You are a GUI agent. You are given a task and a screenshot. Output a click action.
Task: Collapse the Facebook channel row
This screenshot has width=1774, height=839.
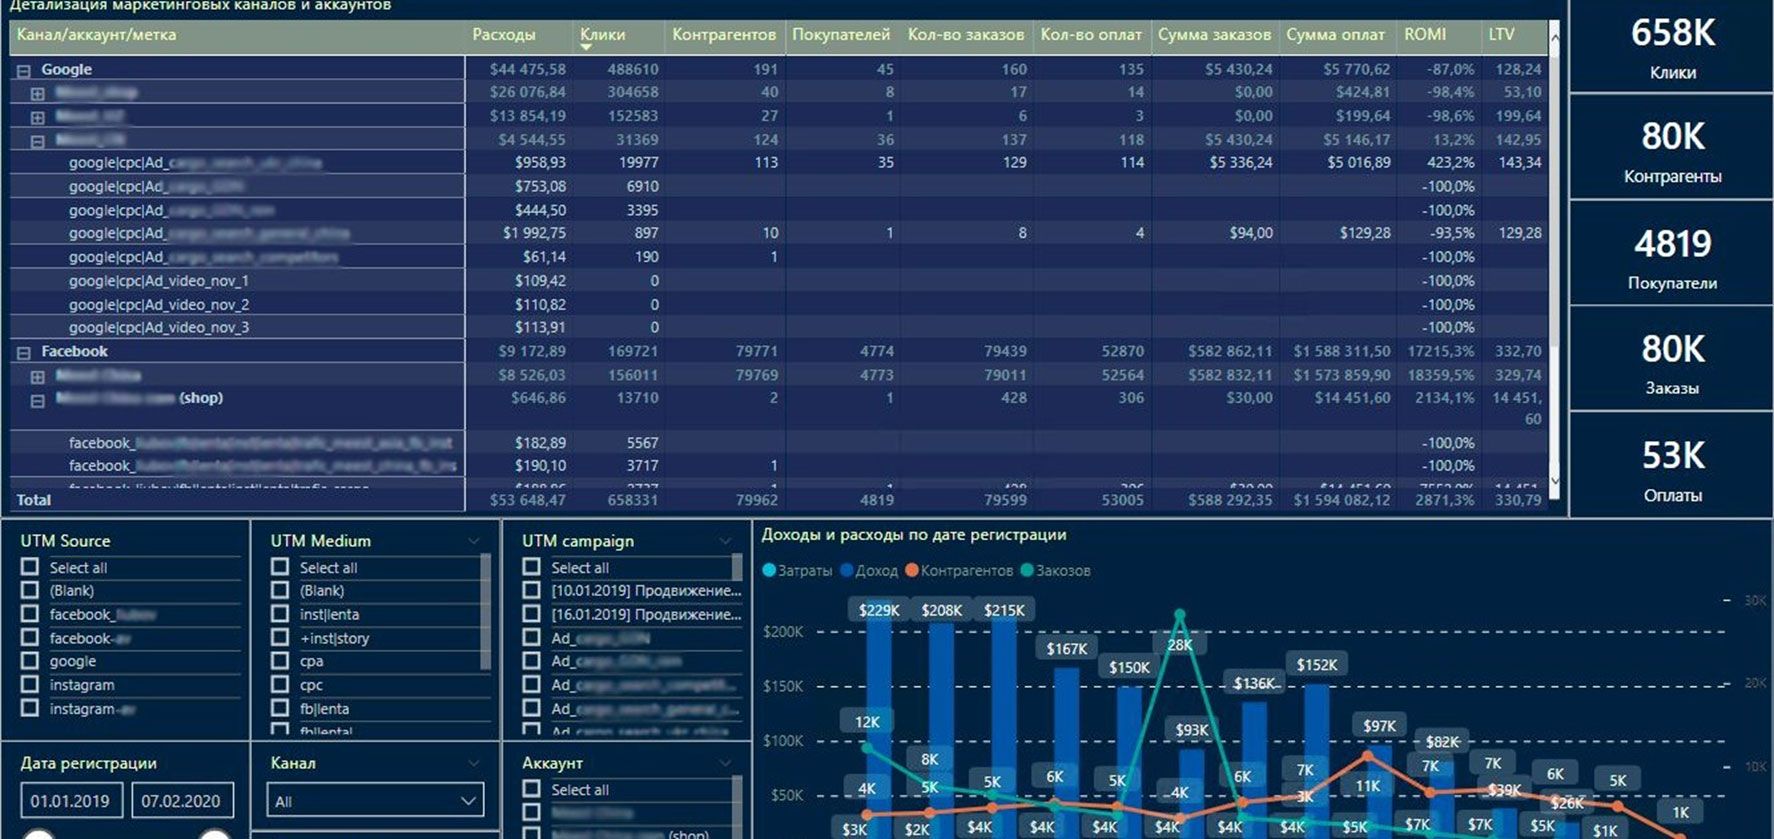pos(23,353)
